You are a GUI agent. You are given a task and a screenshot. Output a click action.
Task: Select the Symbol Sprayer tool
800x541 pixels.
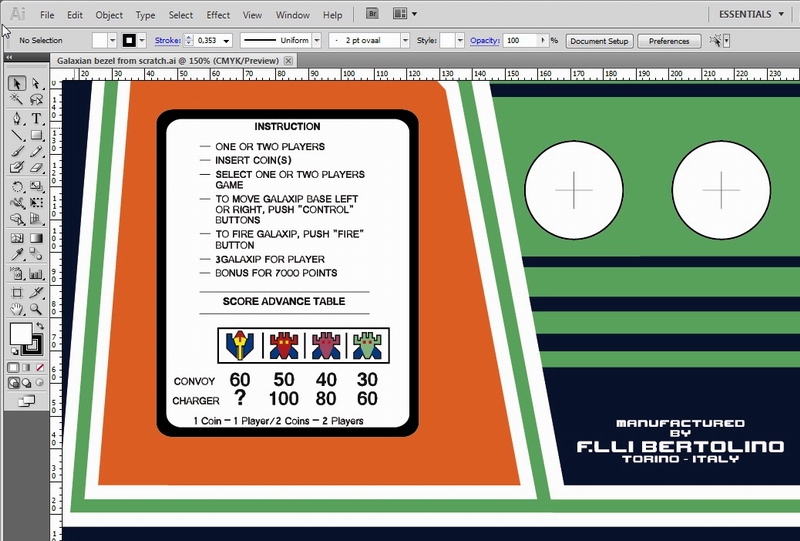point(17,274)
